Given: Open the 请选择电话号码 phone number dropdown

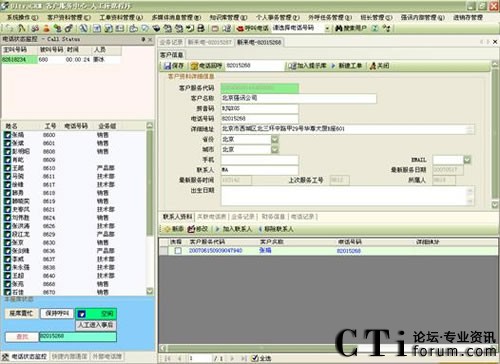Looking at the screenshot, I should [327, 29].
